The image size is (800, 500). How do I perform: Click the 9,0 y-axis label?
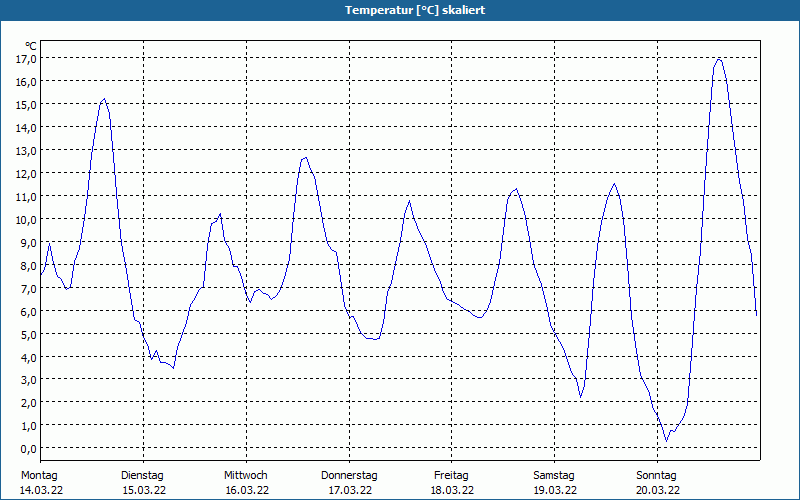pos(29,242)
